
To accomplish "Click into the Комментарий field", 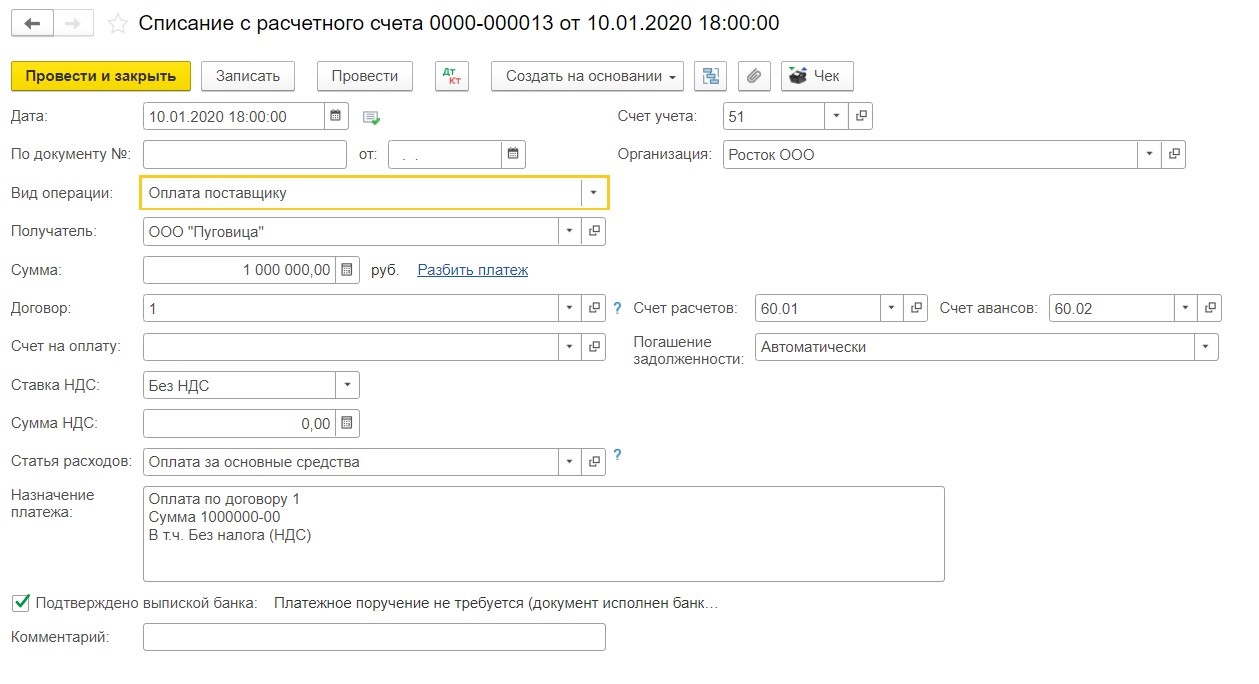I will pos(375,637).
